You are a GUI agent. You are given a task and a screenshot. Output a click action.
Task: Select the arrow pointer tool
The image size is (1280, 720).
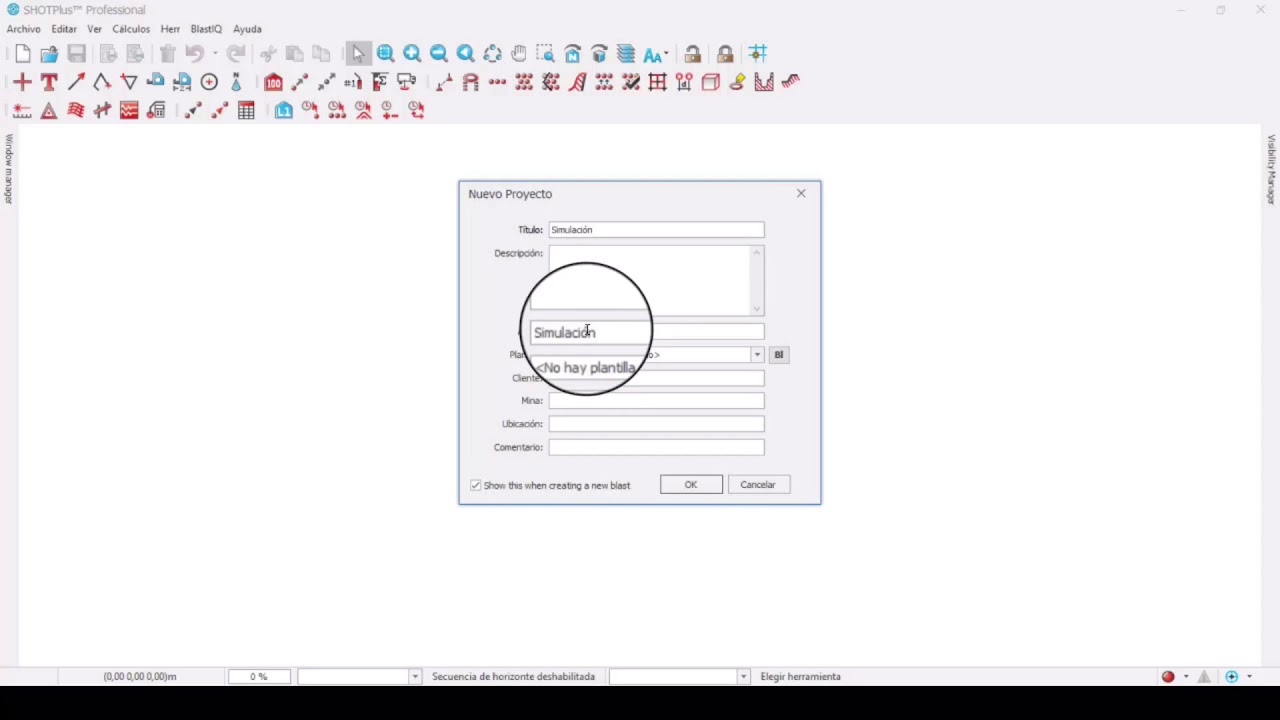[x=358, y=54]
